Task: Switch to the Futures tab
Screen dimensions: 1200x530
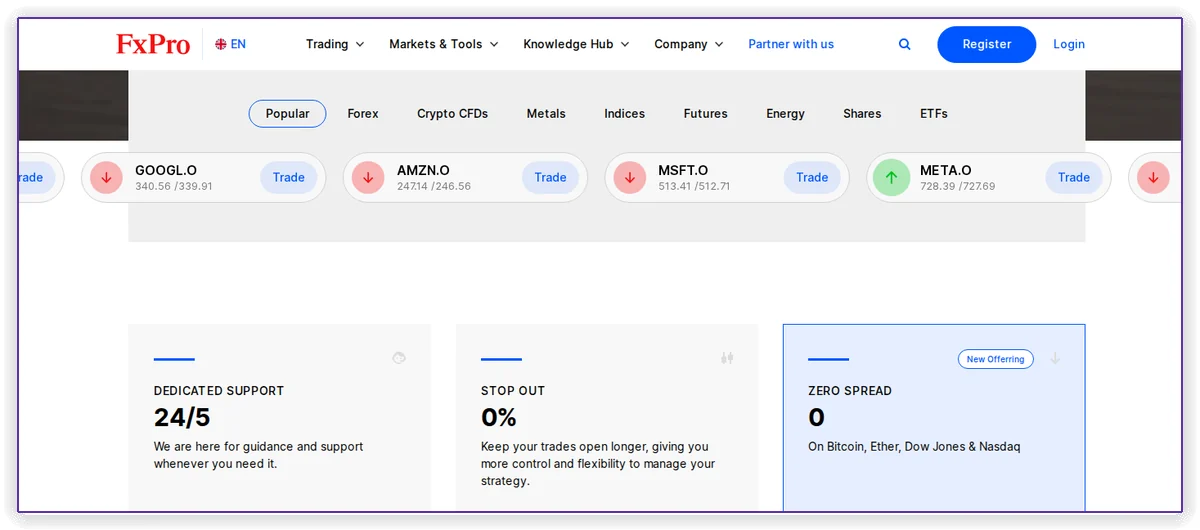Action: click(x=705, y=114)
